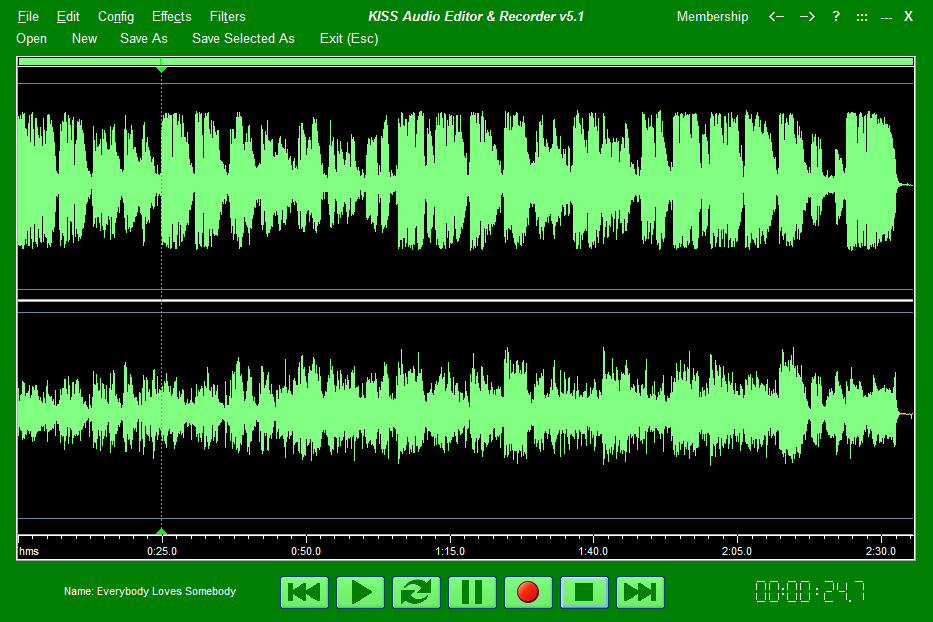Screen dimensions: 933x622
Task: Click the red Record button
Action: [x=528, y=592]
